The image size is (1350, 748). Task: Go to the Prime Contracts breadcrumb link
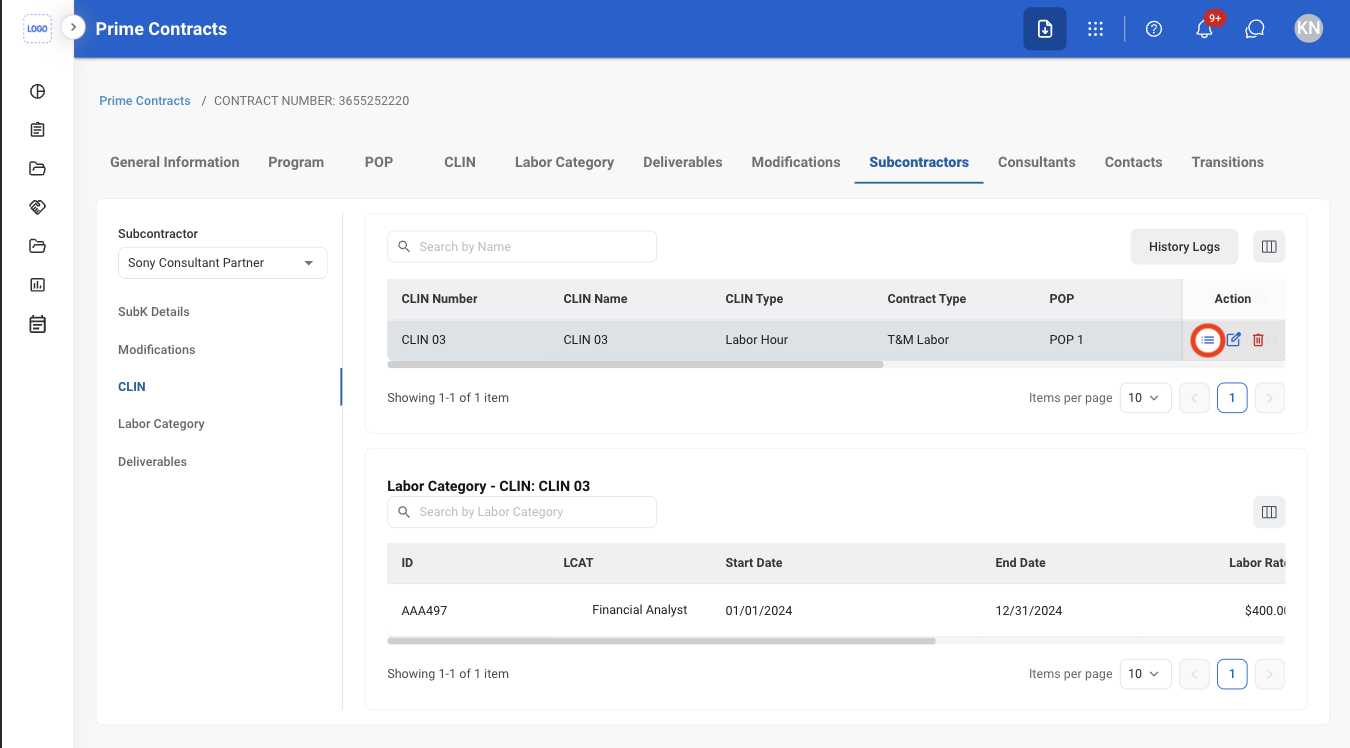pos(145,101)
